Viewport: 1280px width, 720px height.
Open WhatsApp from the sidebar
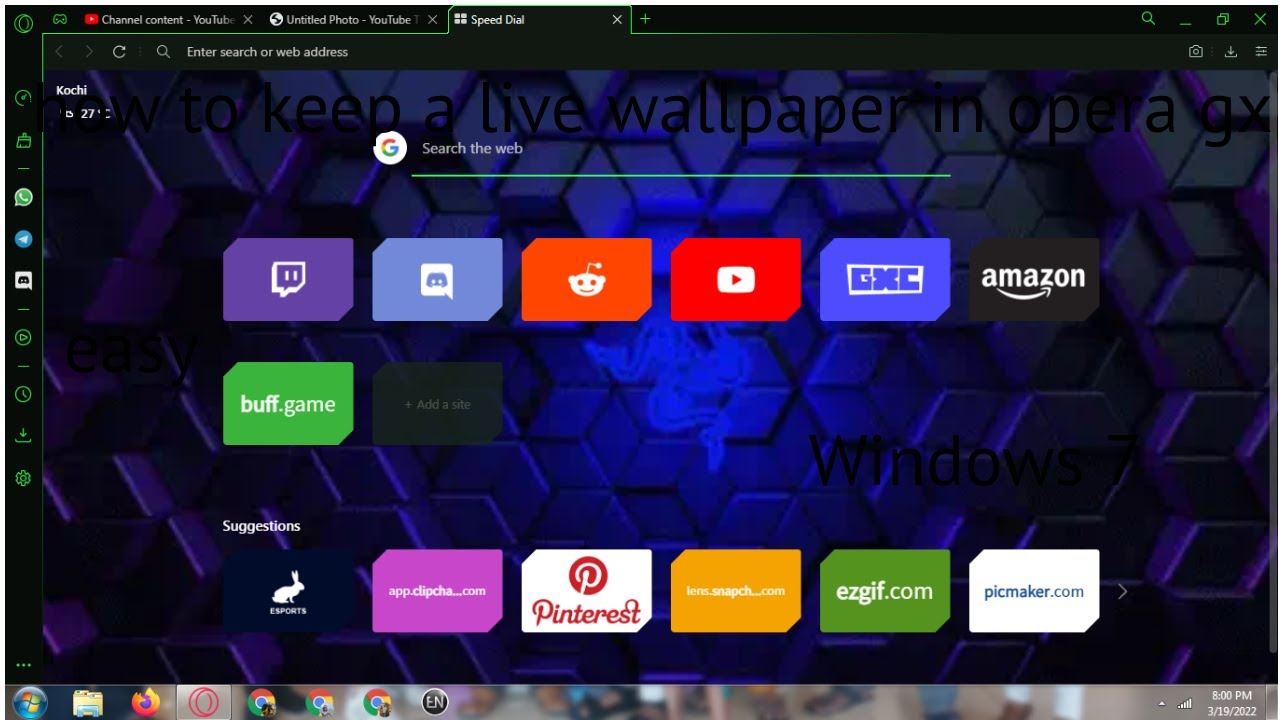point(23,197)
